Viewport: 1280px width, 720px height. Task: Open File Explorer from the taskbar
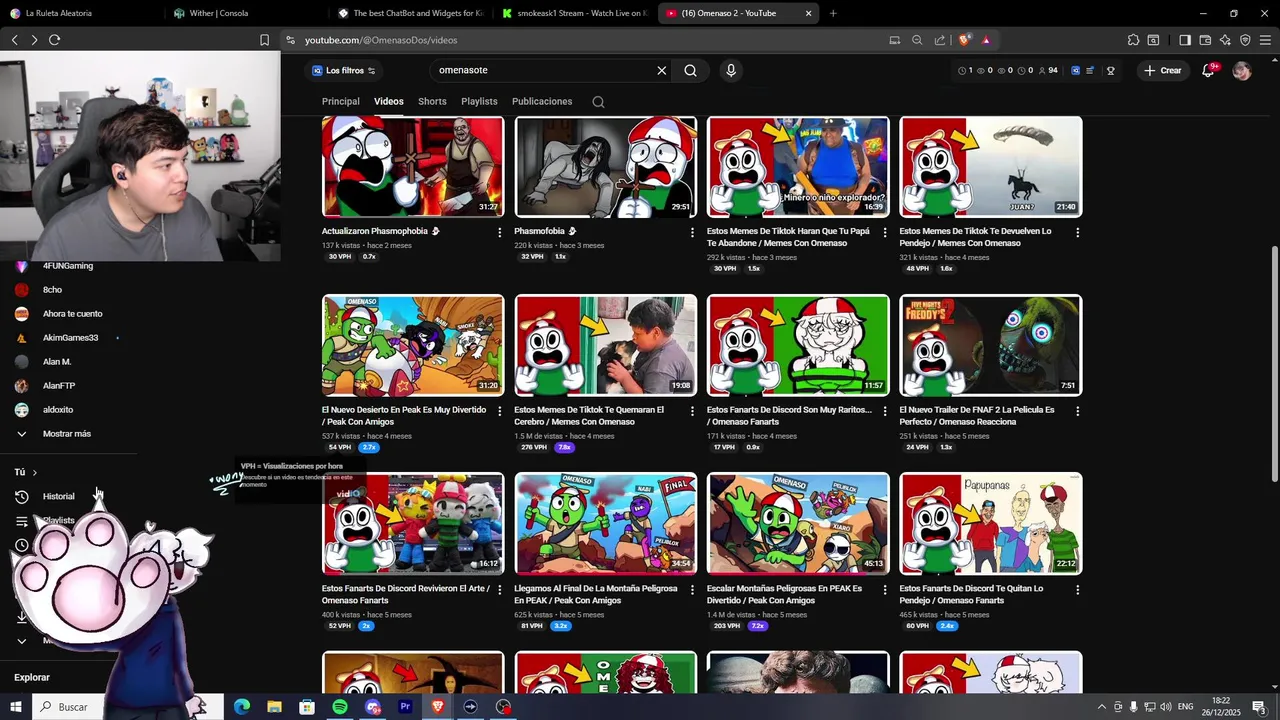tap(274, 707)
